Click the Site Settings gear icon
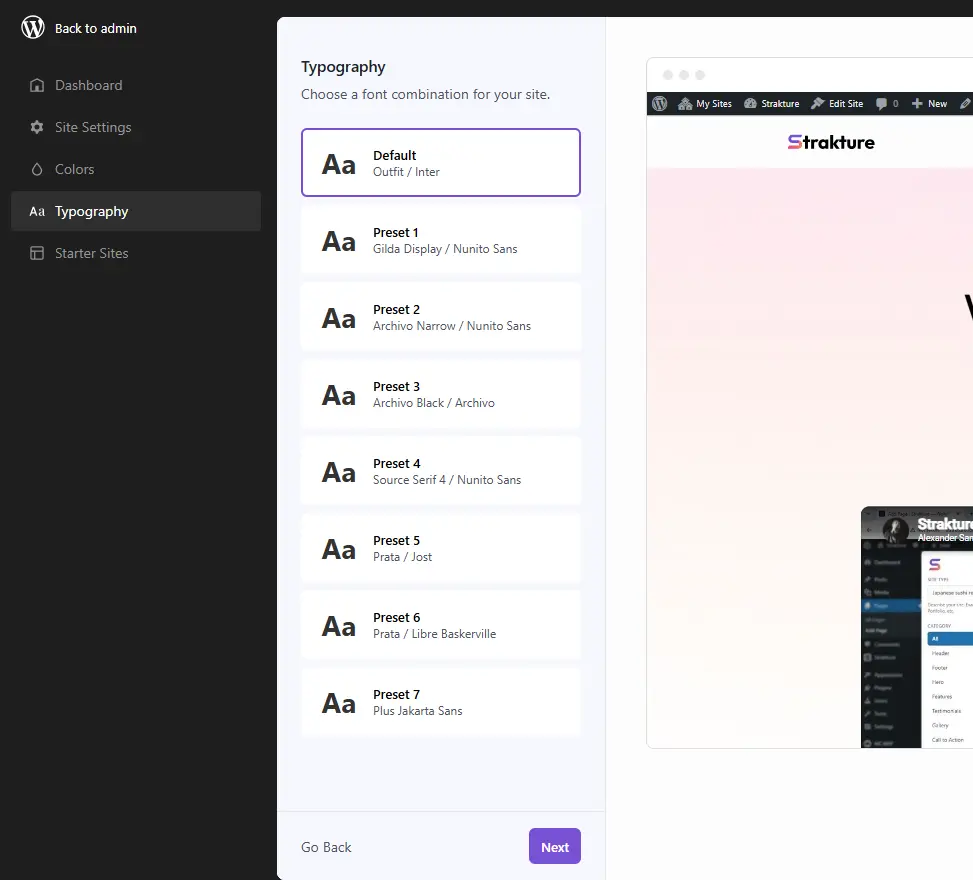 (37, 127)
